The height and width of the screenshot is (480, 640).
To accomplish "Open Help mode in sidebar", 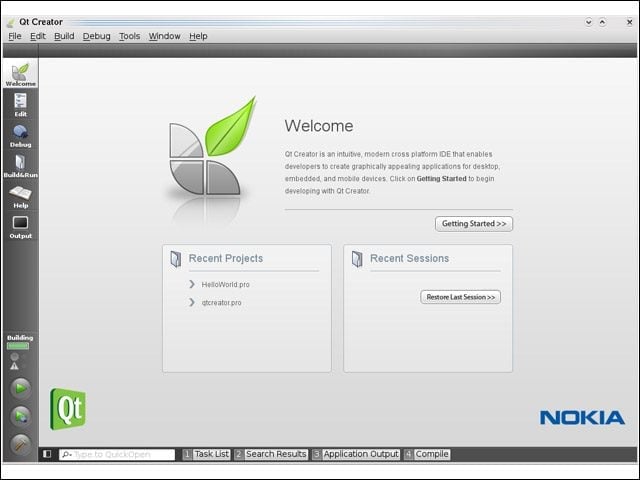I will (20, 197).
